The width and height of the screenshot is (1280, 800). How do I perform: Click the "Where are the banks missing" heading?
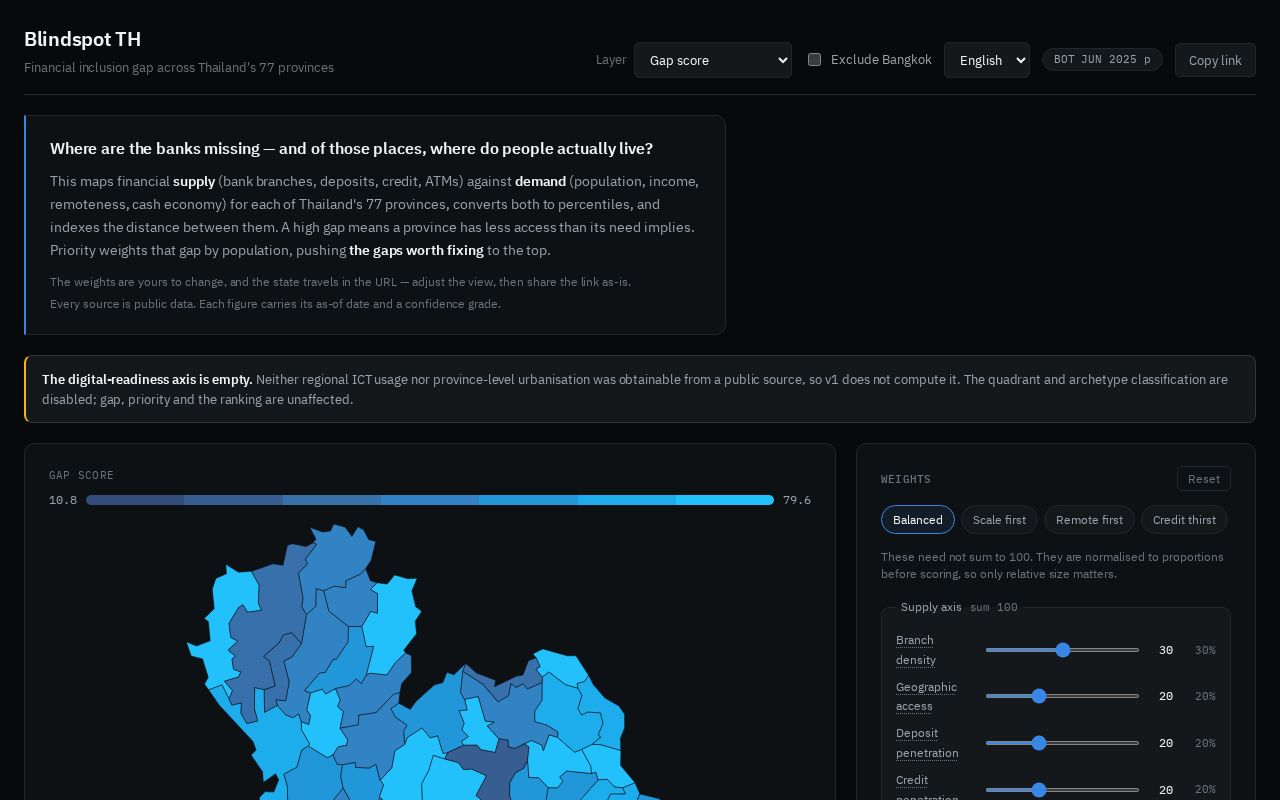point(351,148)
